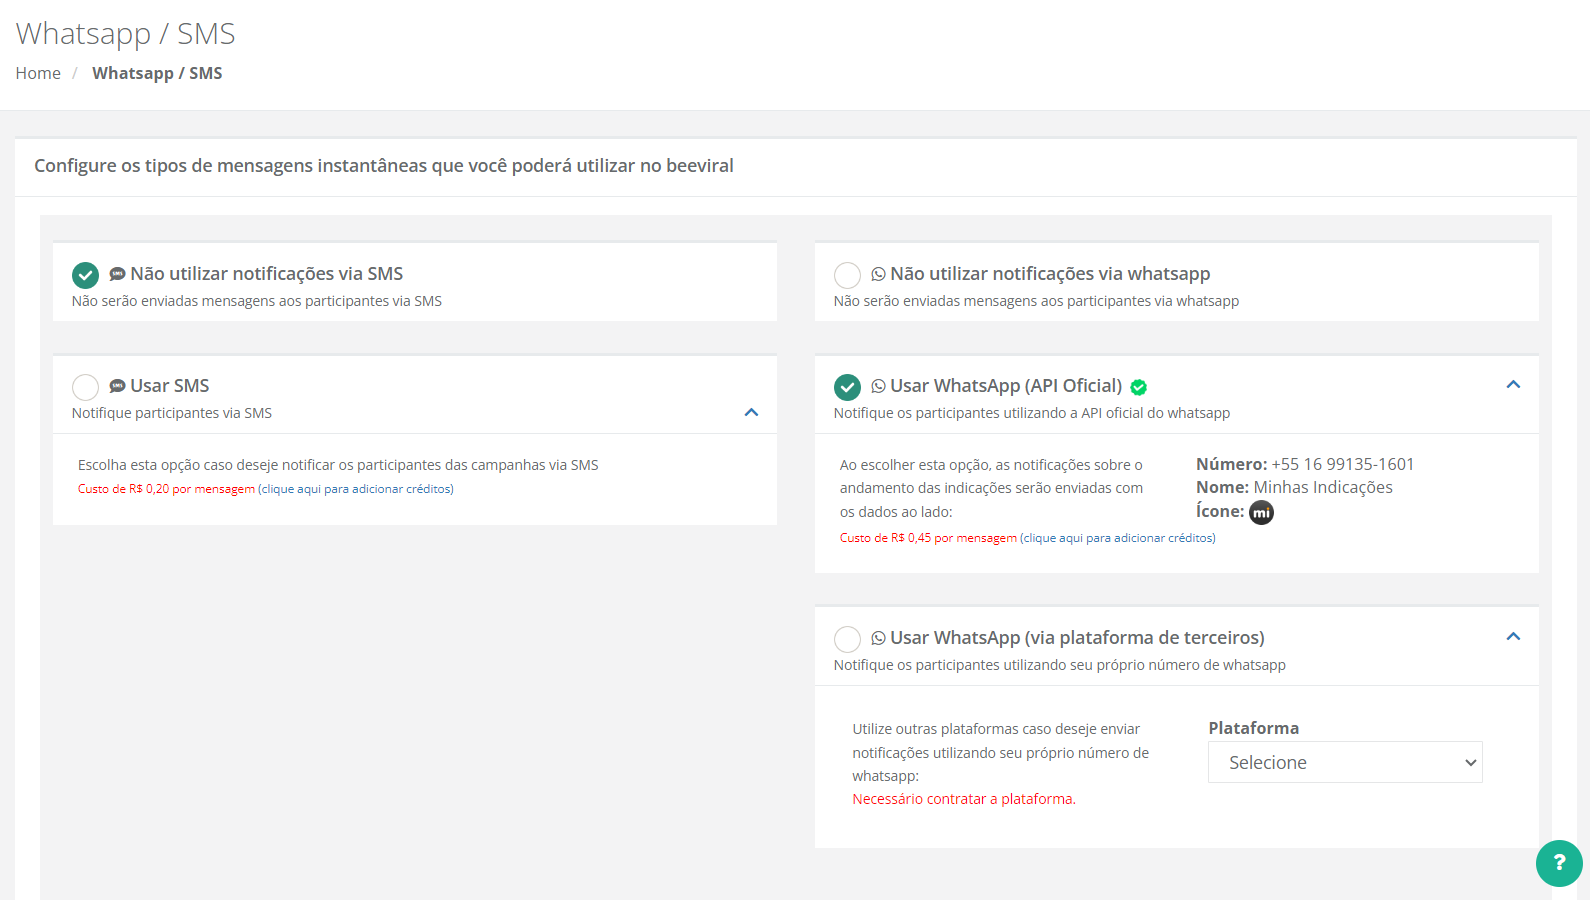The image size is (1590, 900).
Task: Click the phone number '+55 16 99135-1601'
Action: coord(1343,464)
